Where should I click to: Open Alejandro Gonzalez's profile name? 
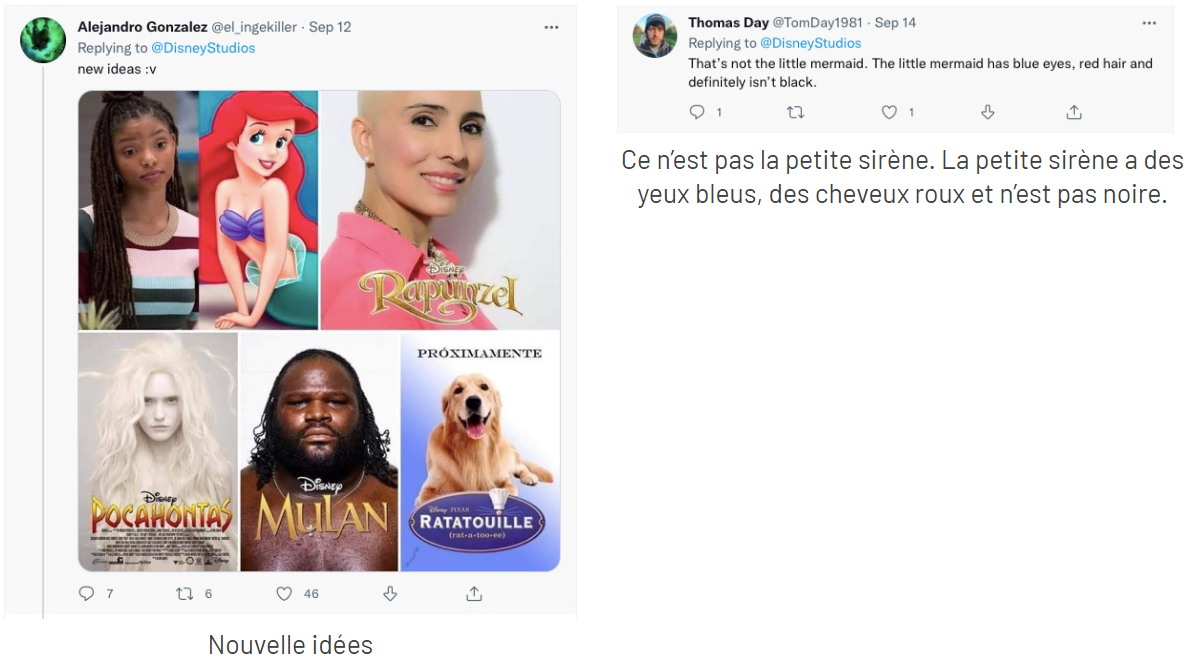142,27
